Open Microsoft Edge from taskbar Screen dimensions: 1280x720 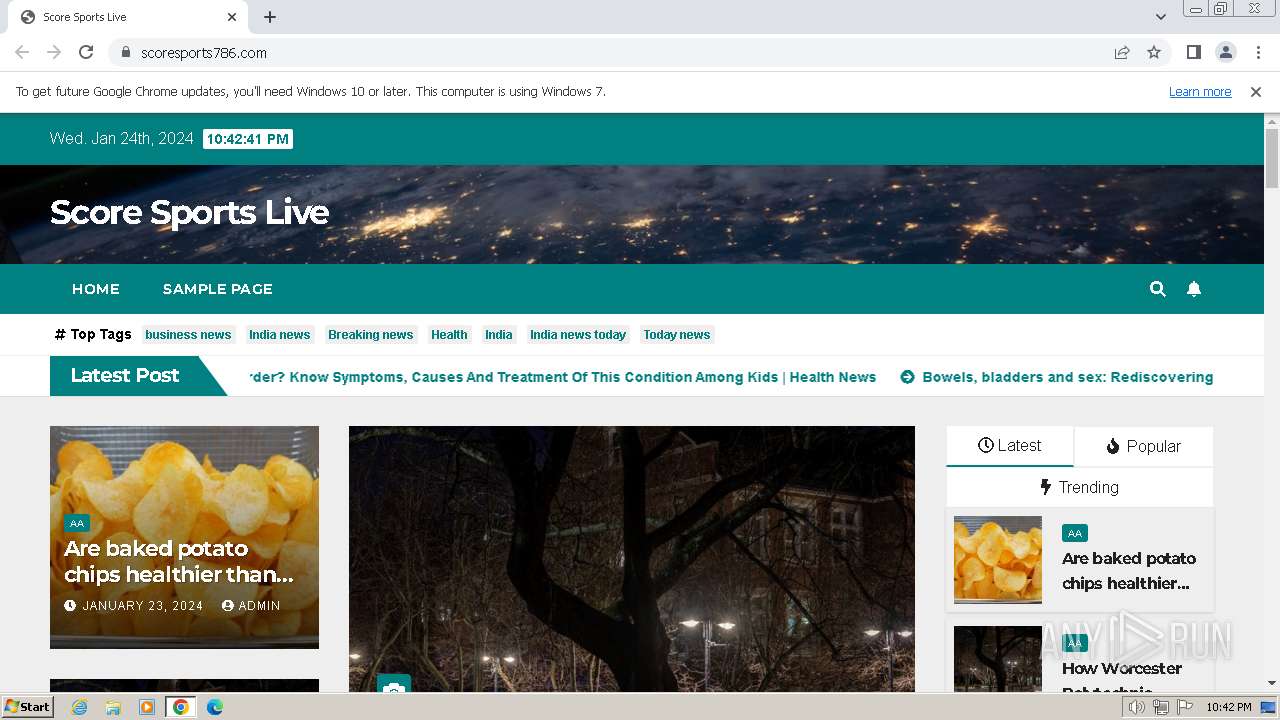pyautogui.click(x=215, y=707)
